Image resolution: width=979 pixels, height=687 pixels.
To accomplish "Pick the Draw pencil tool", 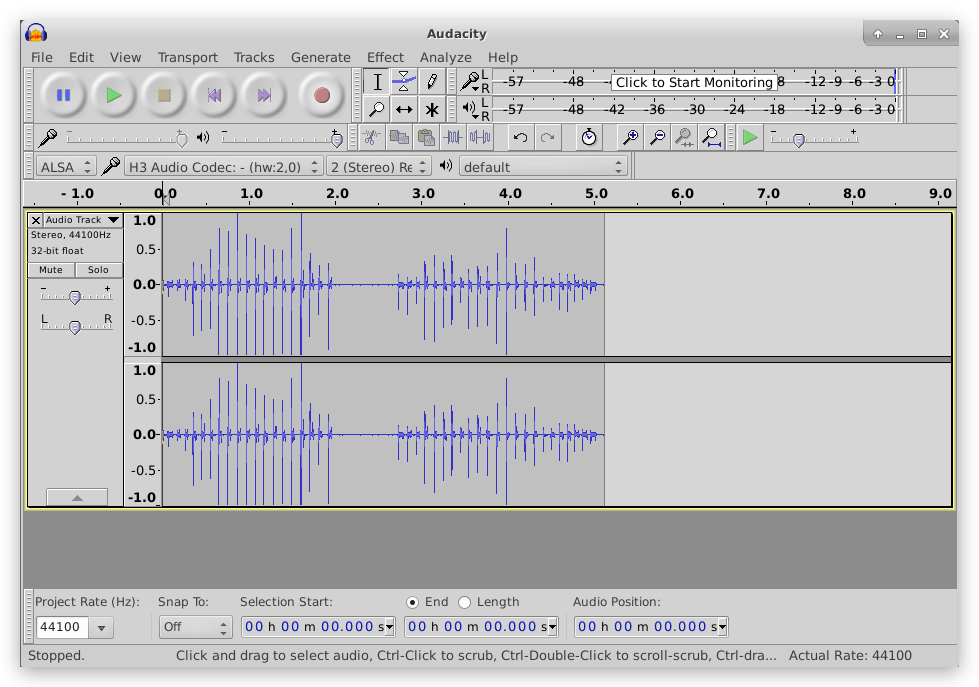I will (x=431, y=82).
